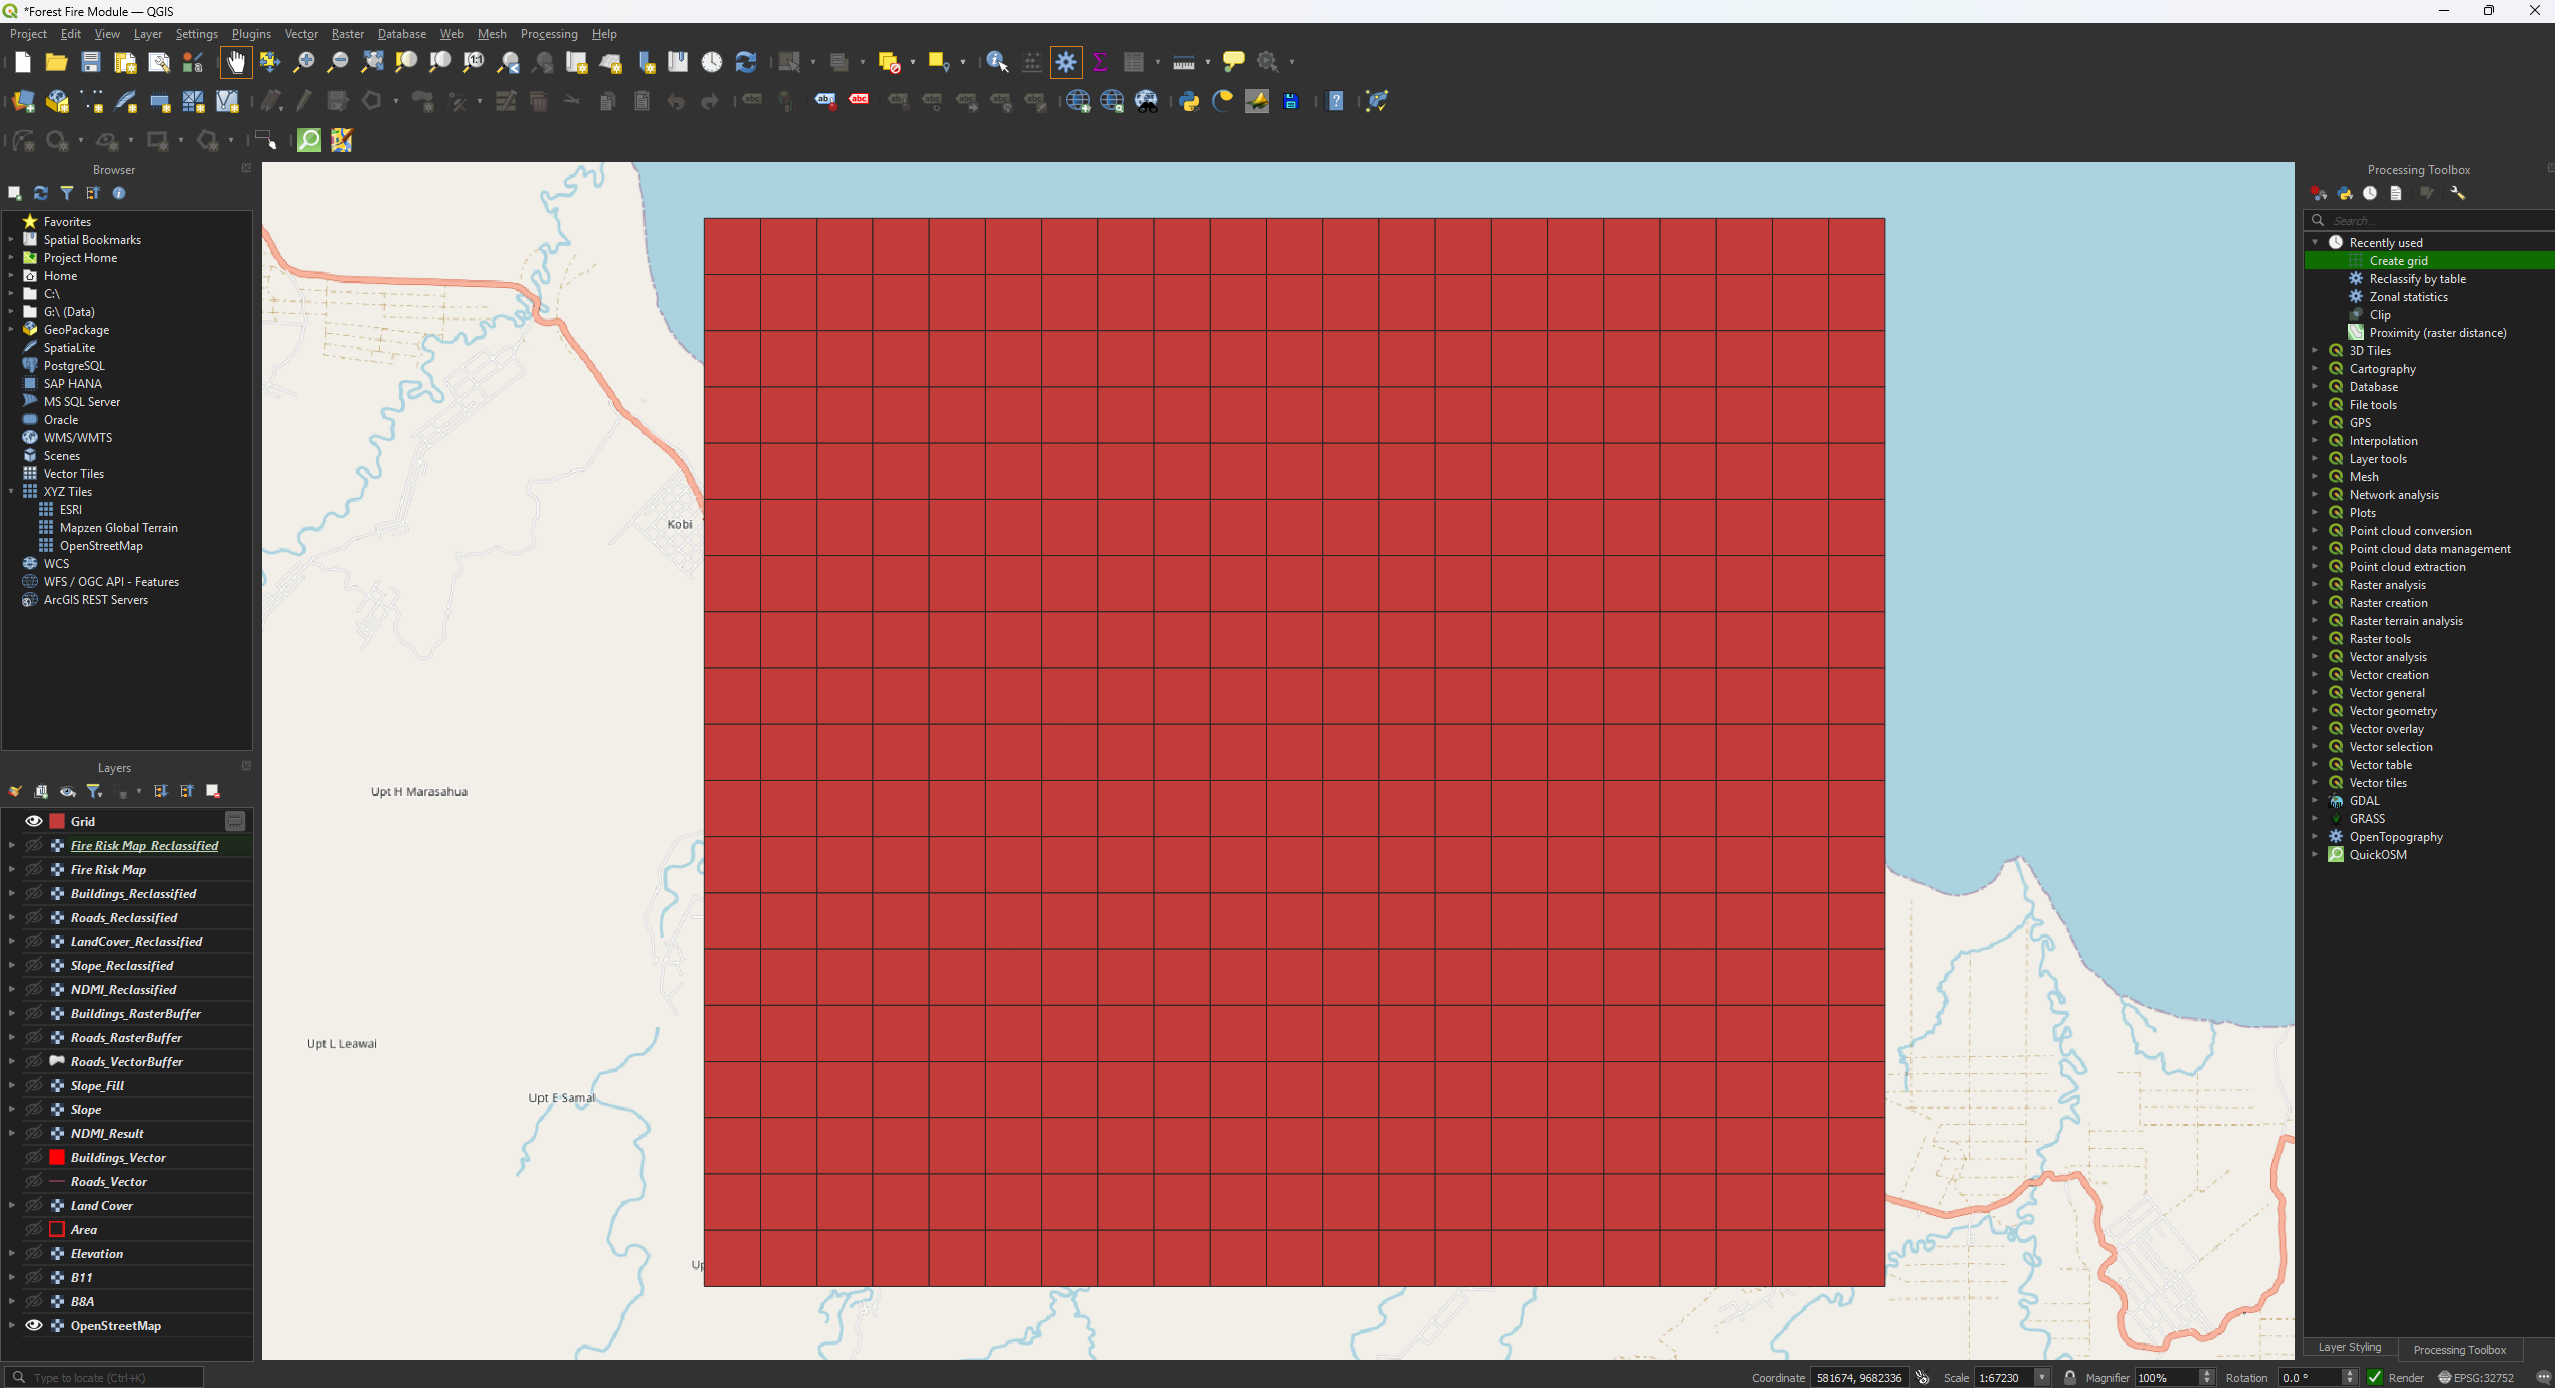
Task: Switch to the Layer Styling tab
Action: (2349, 1348)
